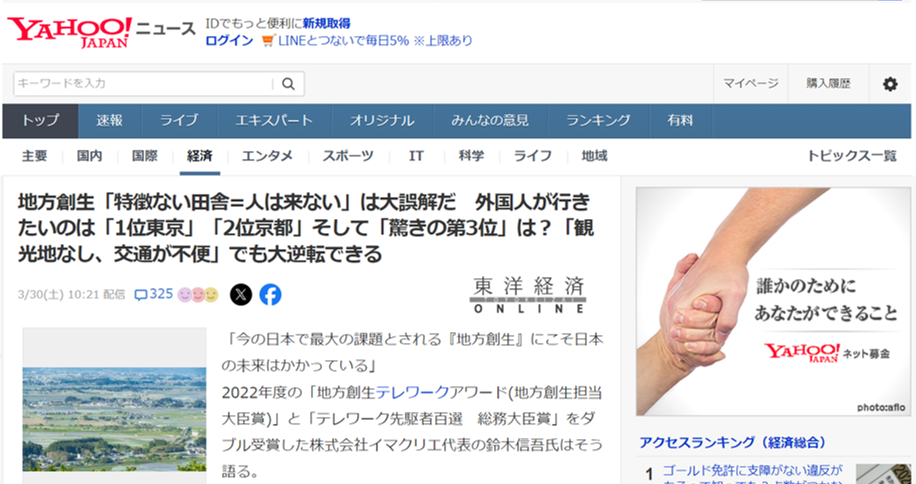Click the 新規取得 link
Screen dimensions: 916x484
click(327, 23)
